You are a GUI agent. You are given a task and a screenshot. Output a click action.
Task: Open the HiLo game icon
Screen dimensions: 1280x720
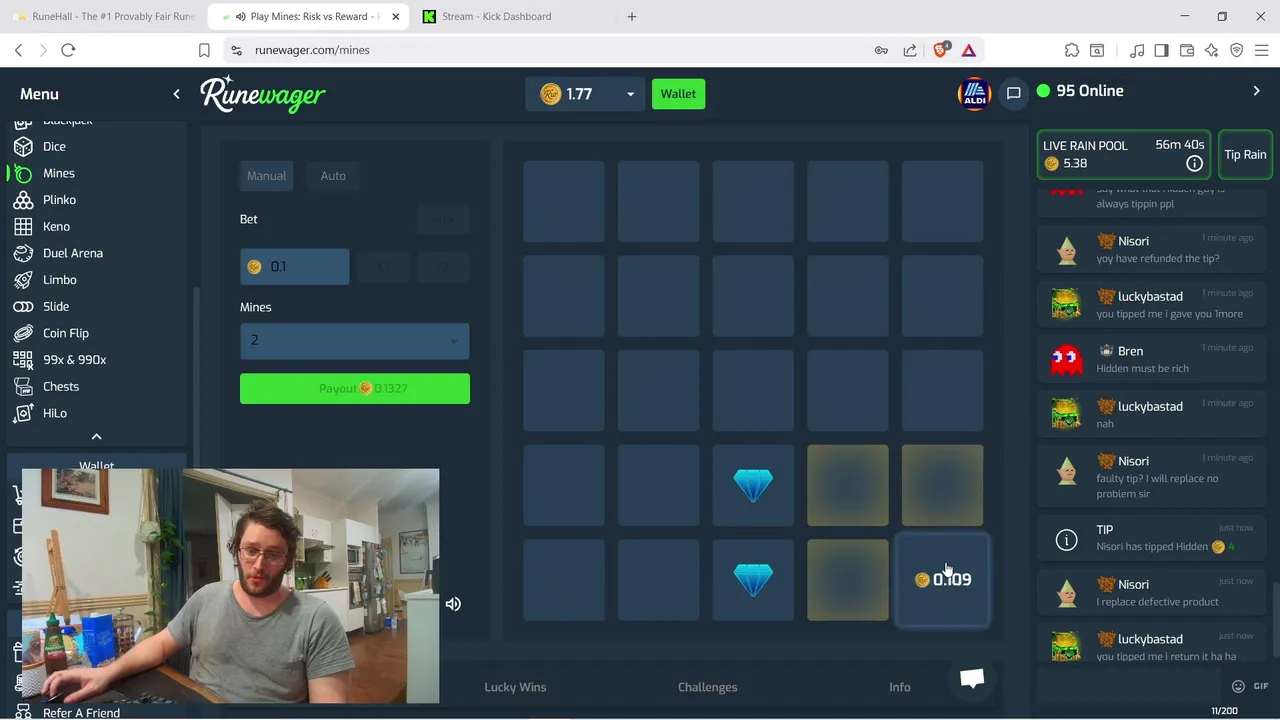23,413
